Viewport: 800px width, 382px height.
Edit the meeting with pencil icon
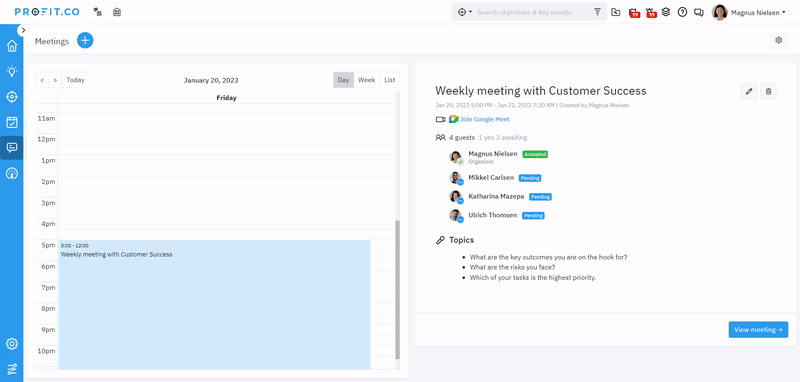pos(749,91)
